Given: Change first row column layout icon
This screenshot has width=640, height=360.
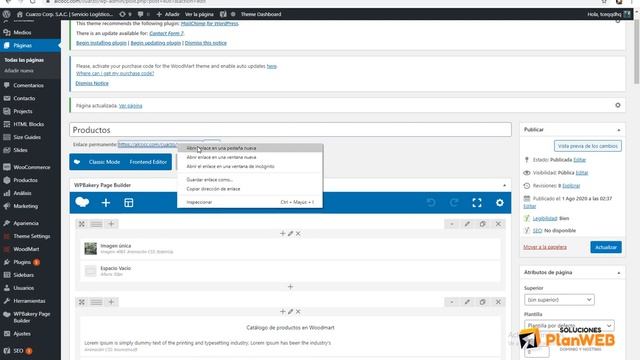Looking at the screenshot, I should tap(96, 224).
